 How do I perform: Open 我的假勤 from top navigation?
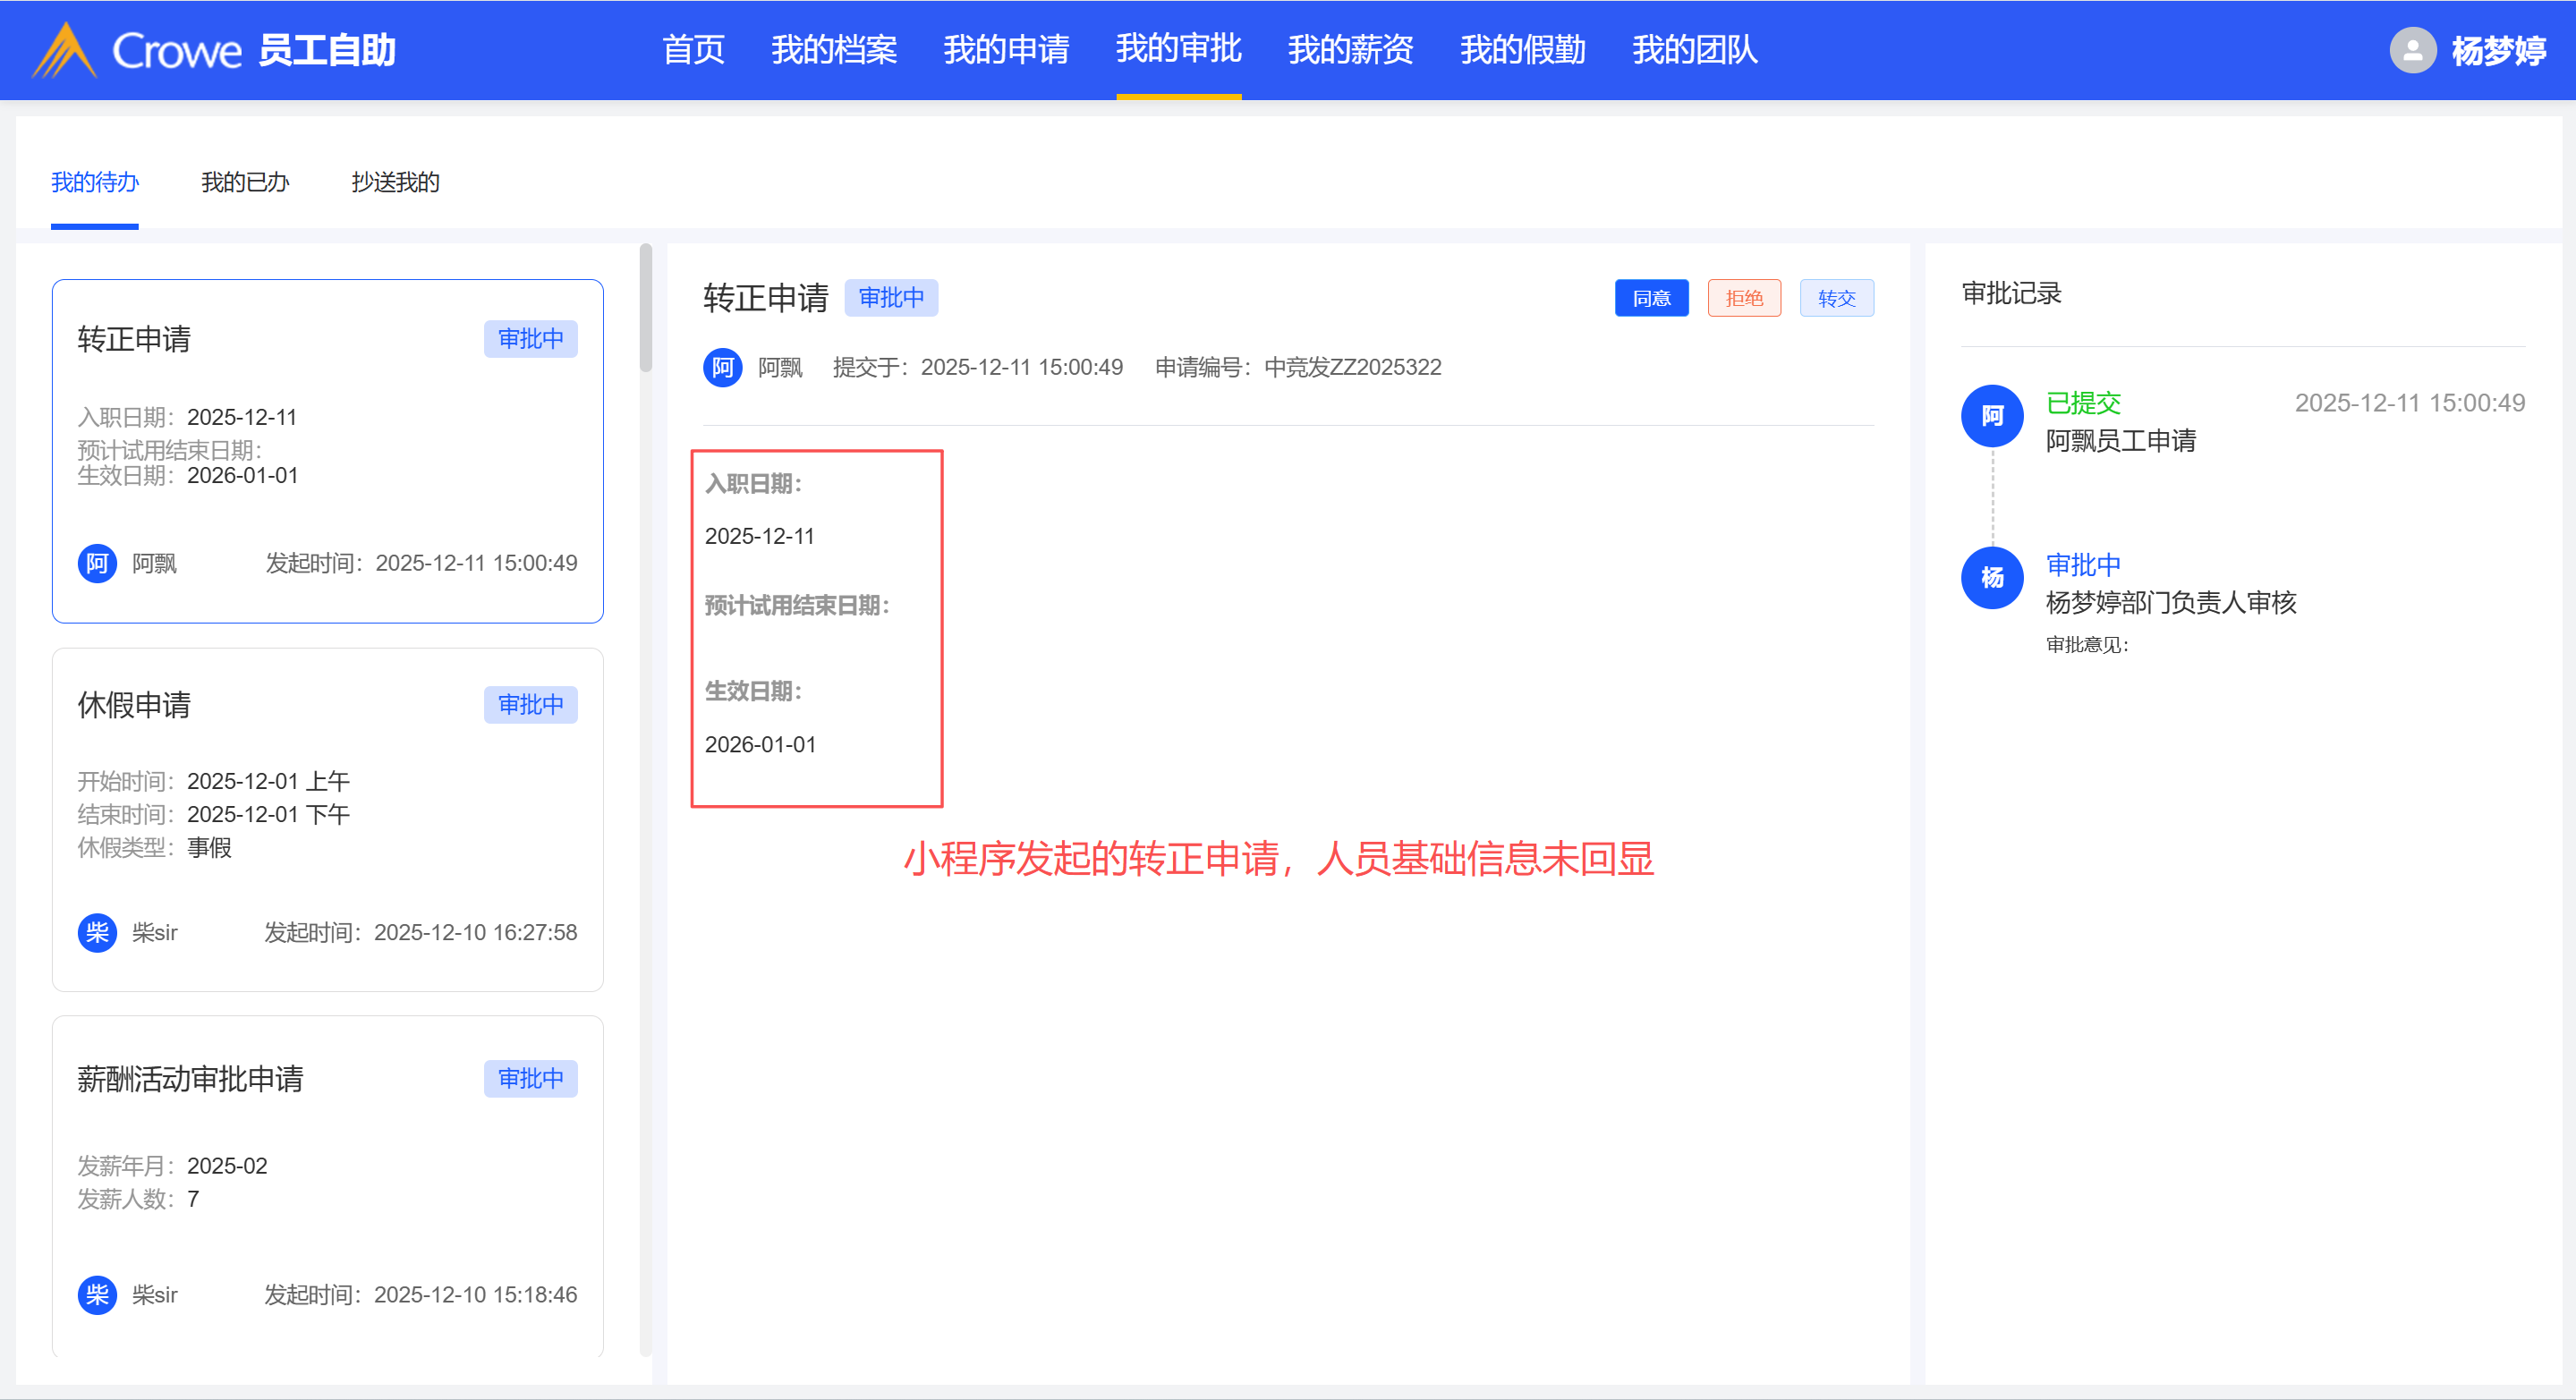point(1522,50)
